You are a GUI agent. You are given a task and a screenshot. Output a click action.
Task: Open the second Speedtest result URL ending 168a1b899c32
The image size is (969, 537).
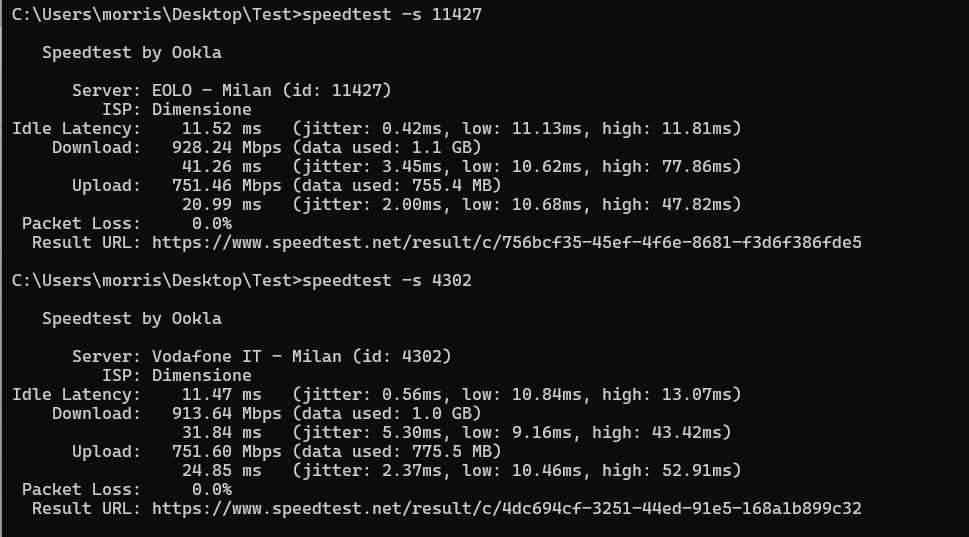pos(506,509)
